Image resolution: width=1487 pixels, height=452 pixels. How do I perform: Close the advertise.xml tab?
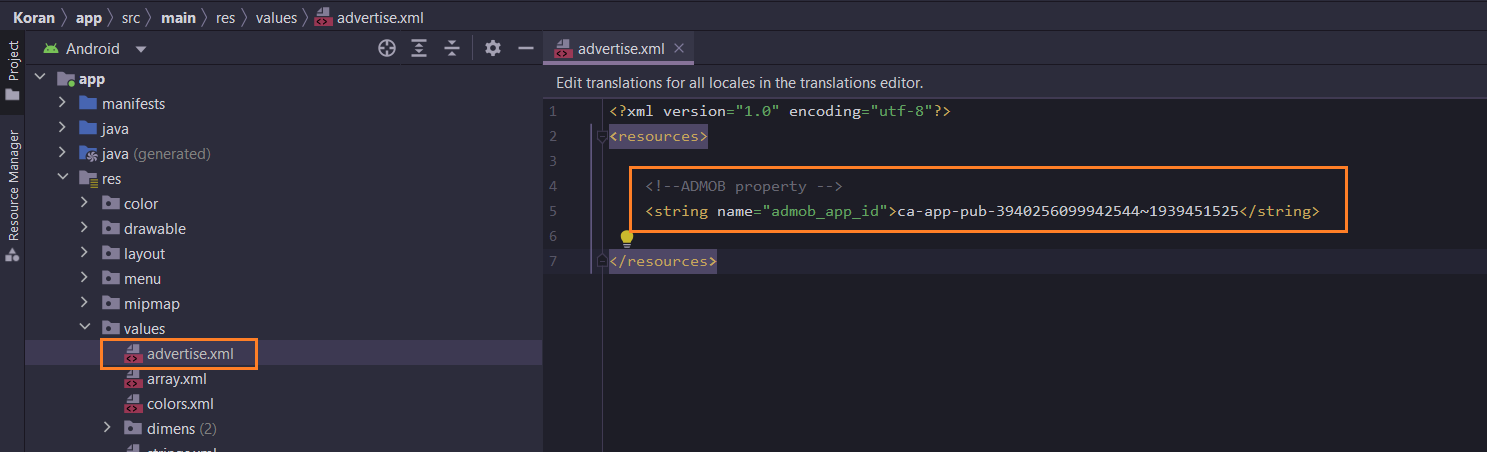click(x=679, y=48)
